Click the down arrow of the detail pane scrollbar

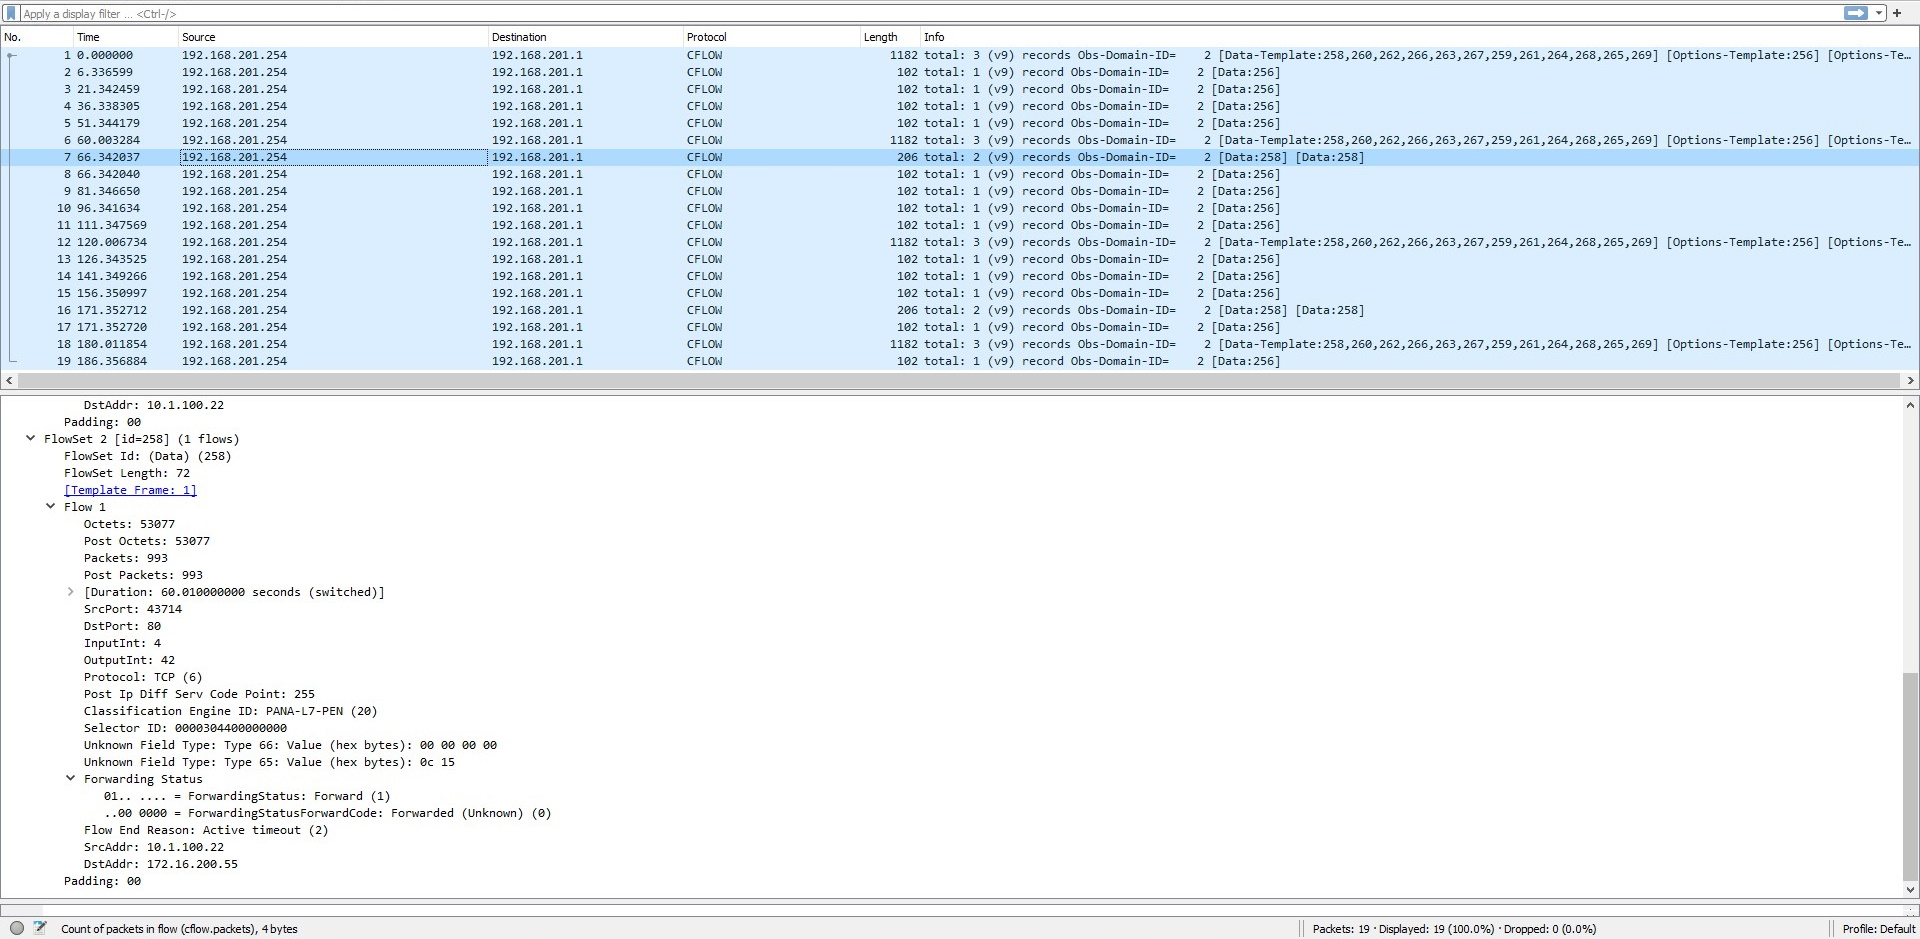pos(1910,890)
